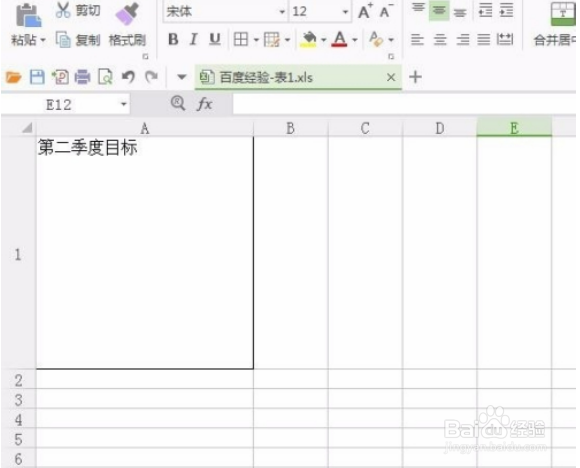Click the formula zoom magnifier icon
580x468 pixels.
pyautogui.click(x=178, y=103)
